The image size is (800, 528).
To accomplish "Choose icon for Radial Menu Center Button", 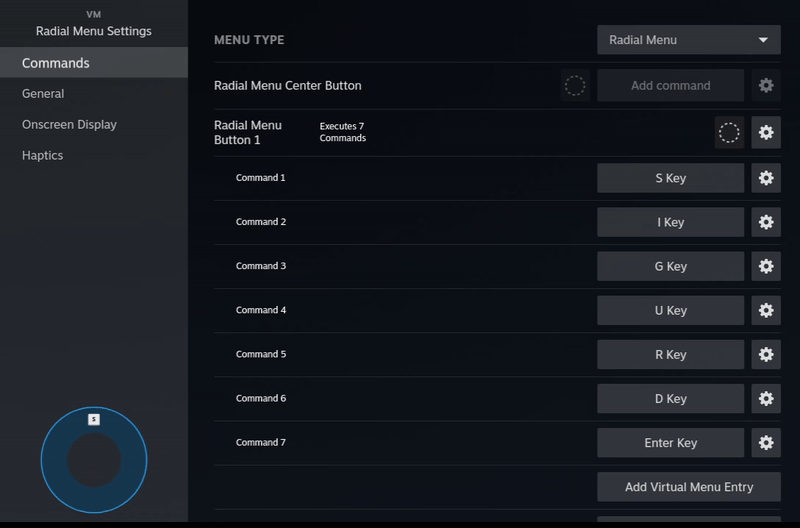I will pos(575,86).
